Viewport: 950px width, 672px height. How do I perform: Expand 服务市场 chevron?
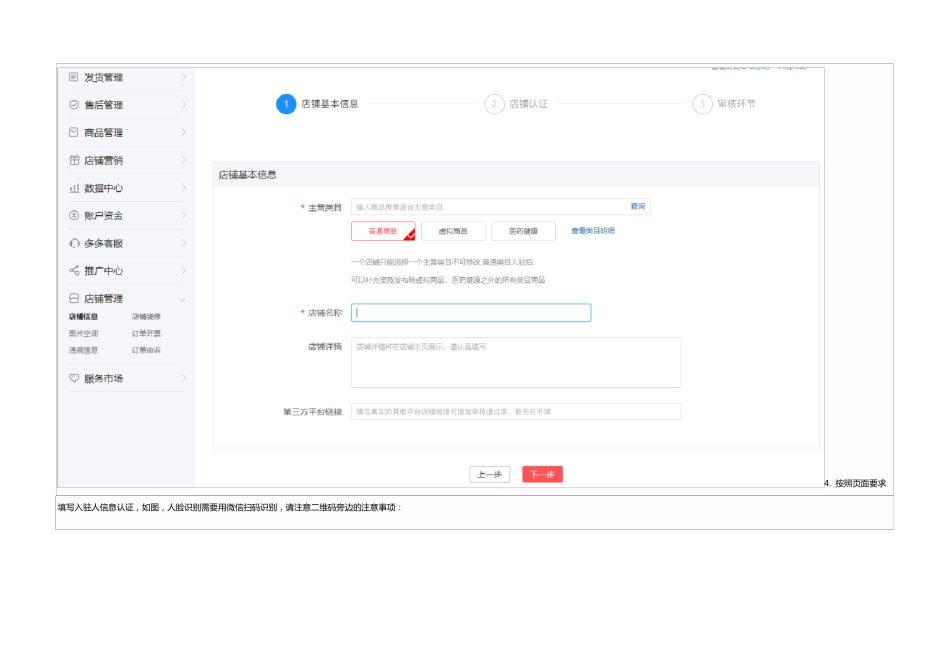[x=184, y=378]
